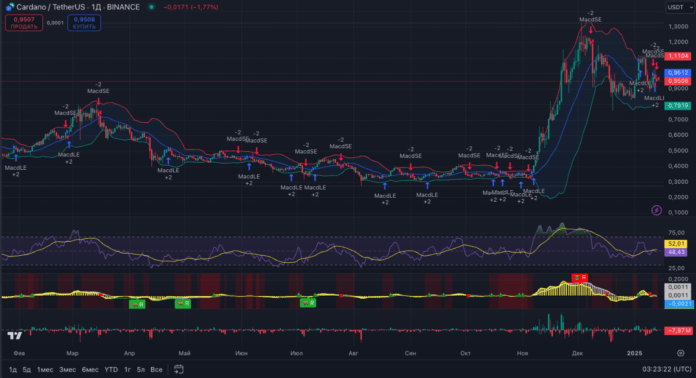Click the -0,0171 (-1,77%) price change

click(191, 7)
